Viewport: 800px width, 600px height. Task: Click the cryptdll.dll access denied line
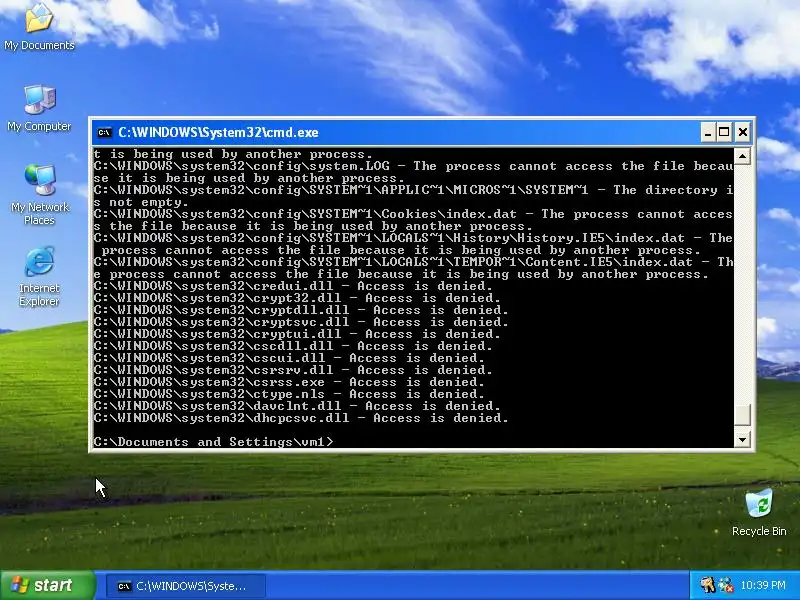point(301,310)
